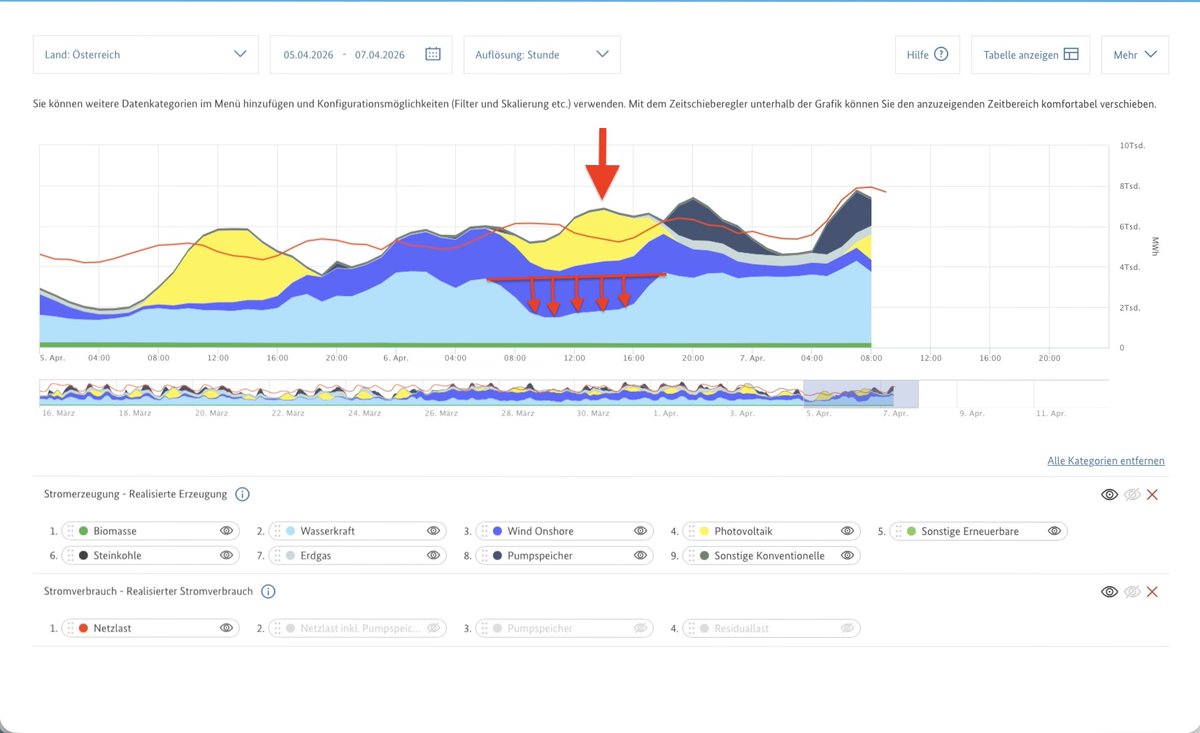Click the table icon in Tabelle anzeigen
The height and width of the screenshot is (733, 1200).
tap(1071, 54)
